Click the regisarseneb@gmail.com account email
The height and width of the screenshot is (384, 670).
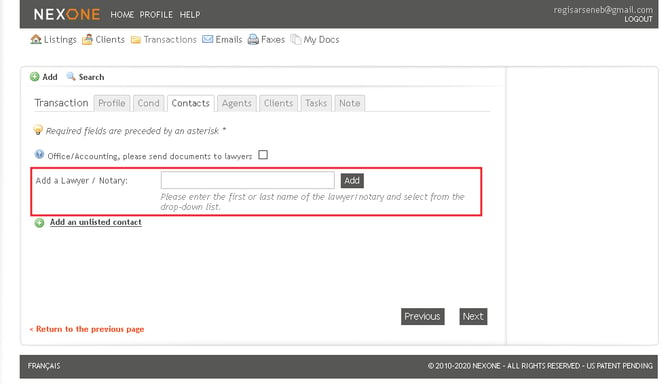[x=603, y=9]
